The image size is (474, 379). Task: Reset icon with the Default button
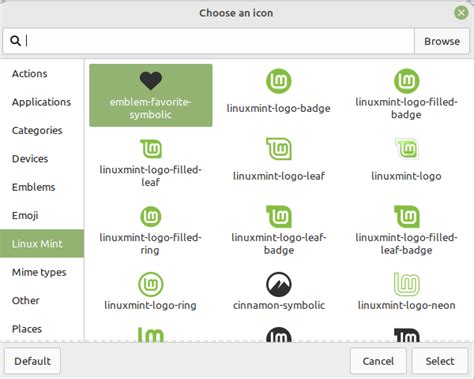pyautogui.click(x=33, y=361)
